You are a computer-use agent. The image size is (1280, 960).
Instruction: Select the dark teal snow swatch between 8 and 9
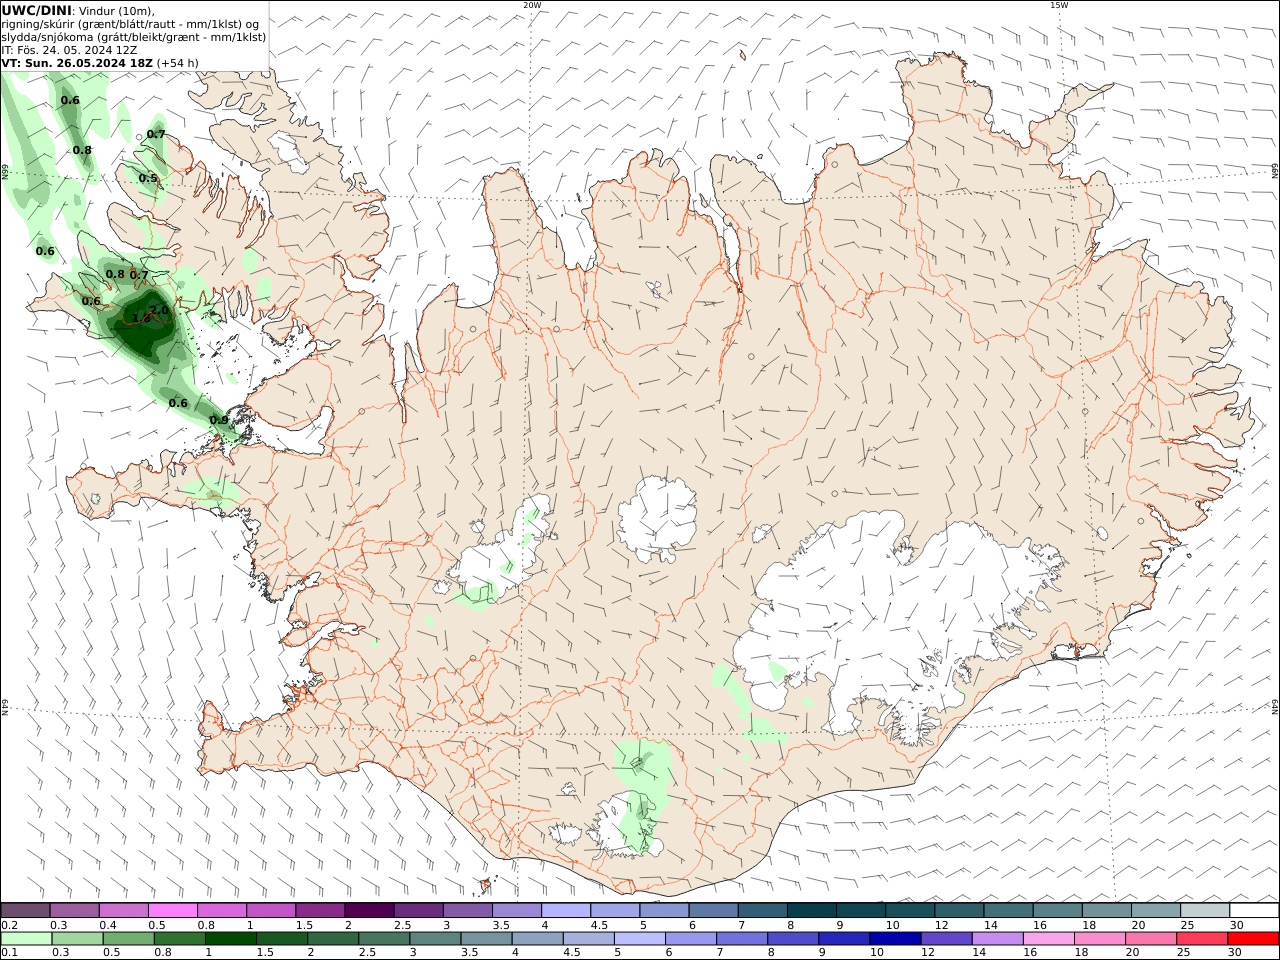tap(811, 910)
